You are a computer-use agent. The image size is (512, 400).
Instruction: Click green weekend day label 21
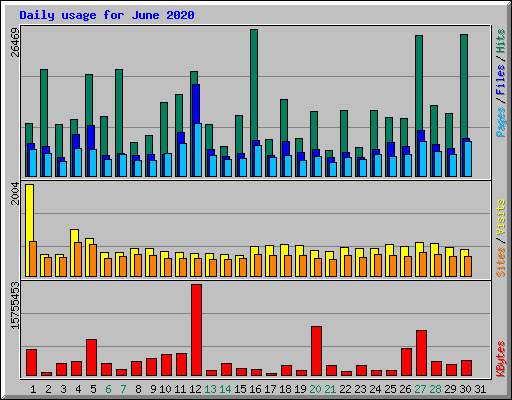click(x=330, y=389)
